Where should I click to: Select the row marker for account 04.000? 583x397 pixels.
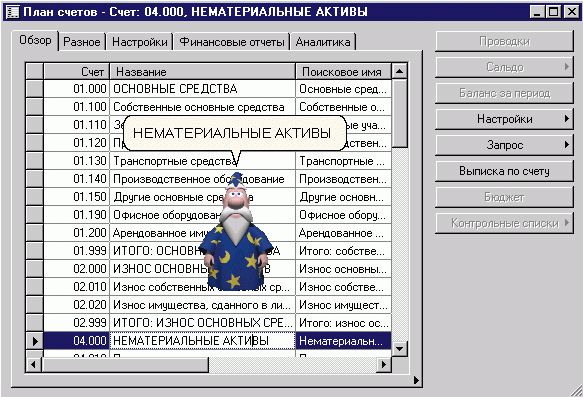(x=35, y=341)
